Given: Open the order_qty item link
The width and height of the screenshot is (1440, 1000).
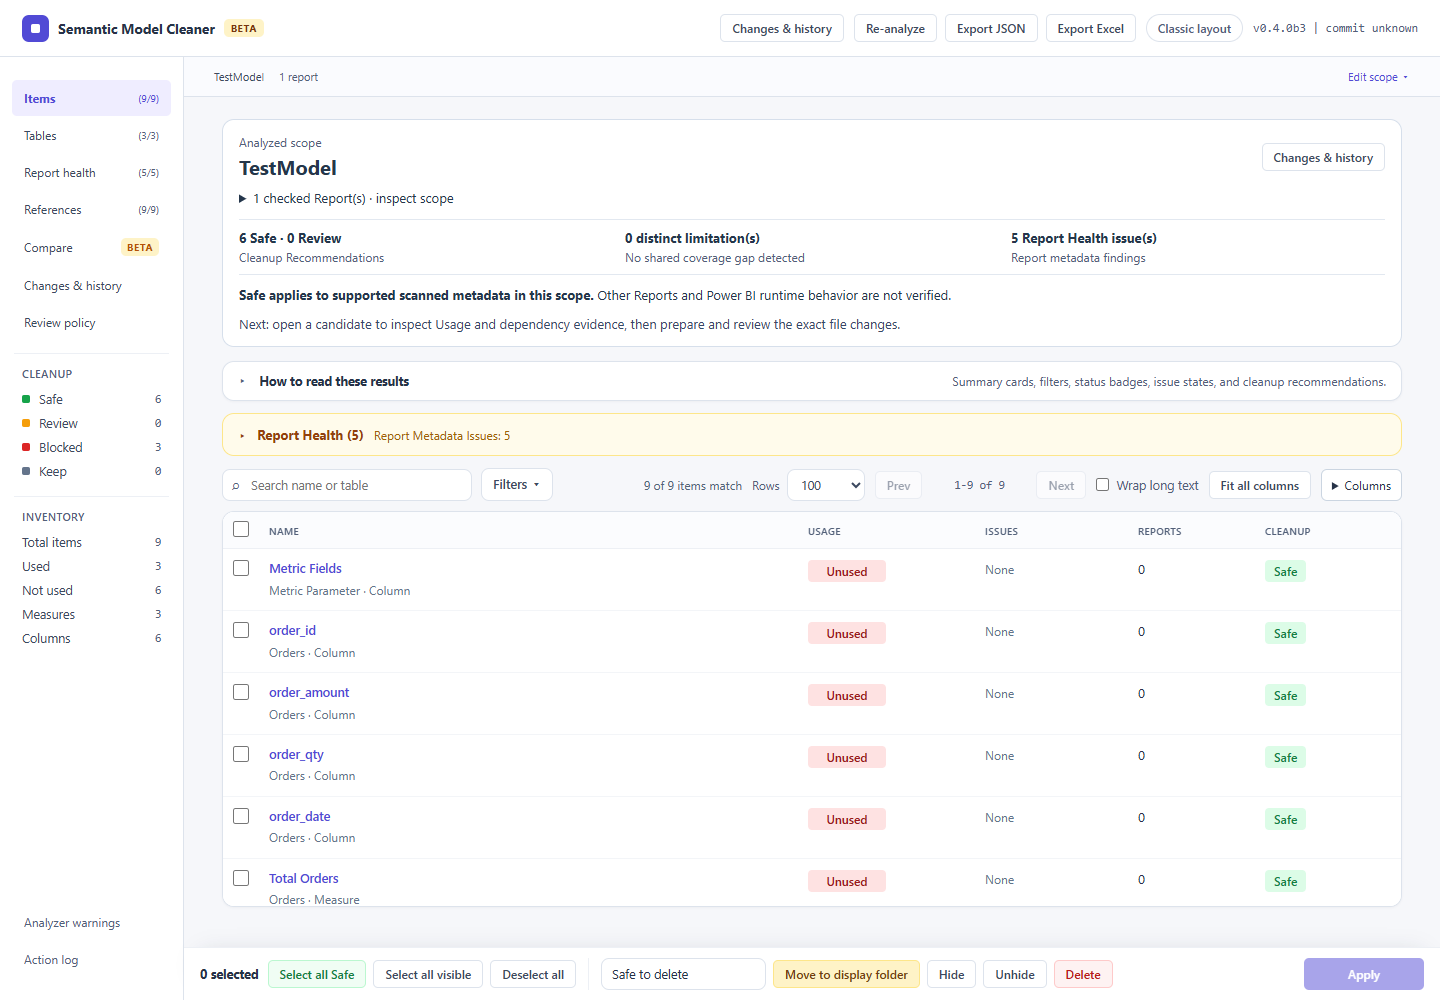Looking at the screenshot, I should 296,754.
